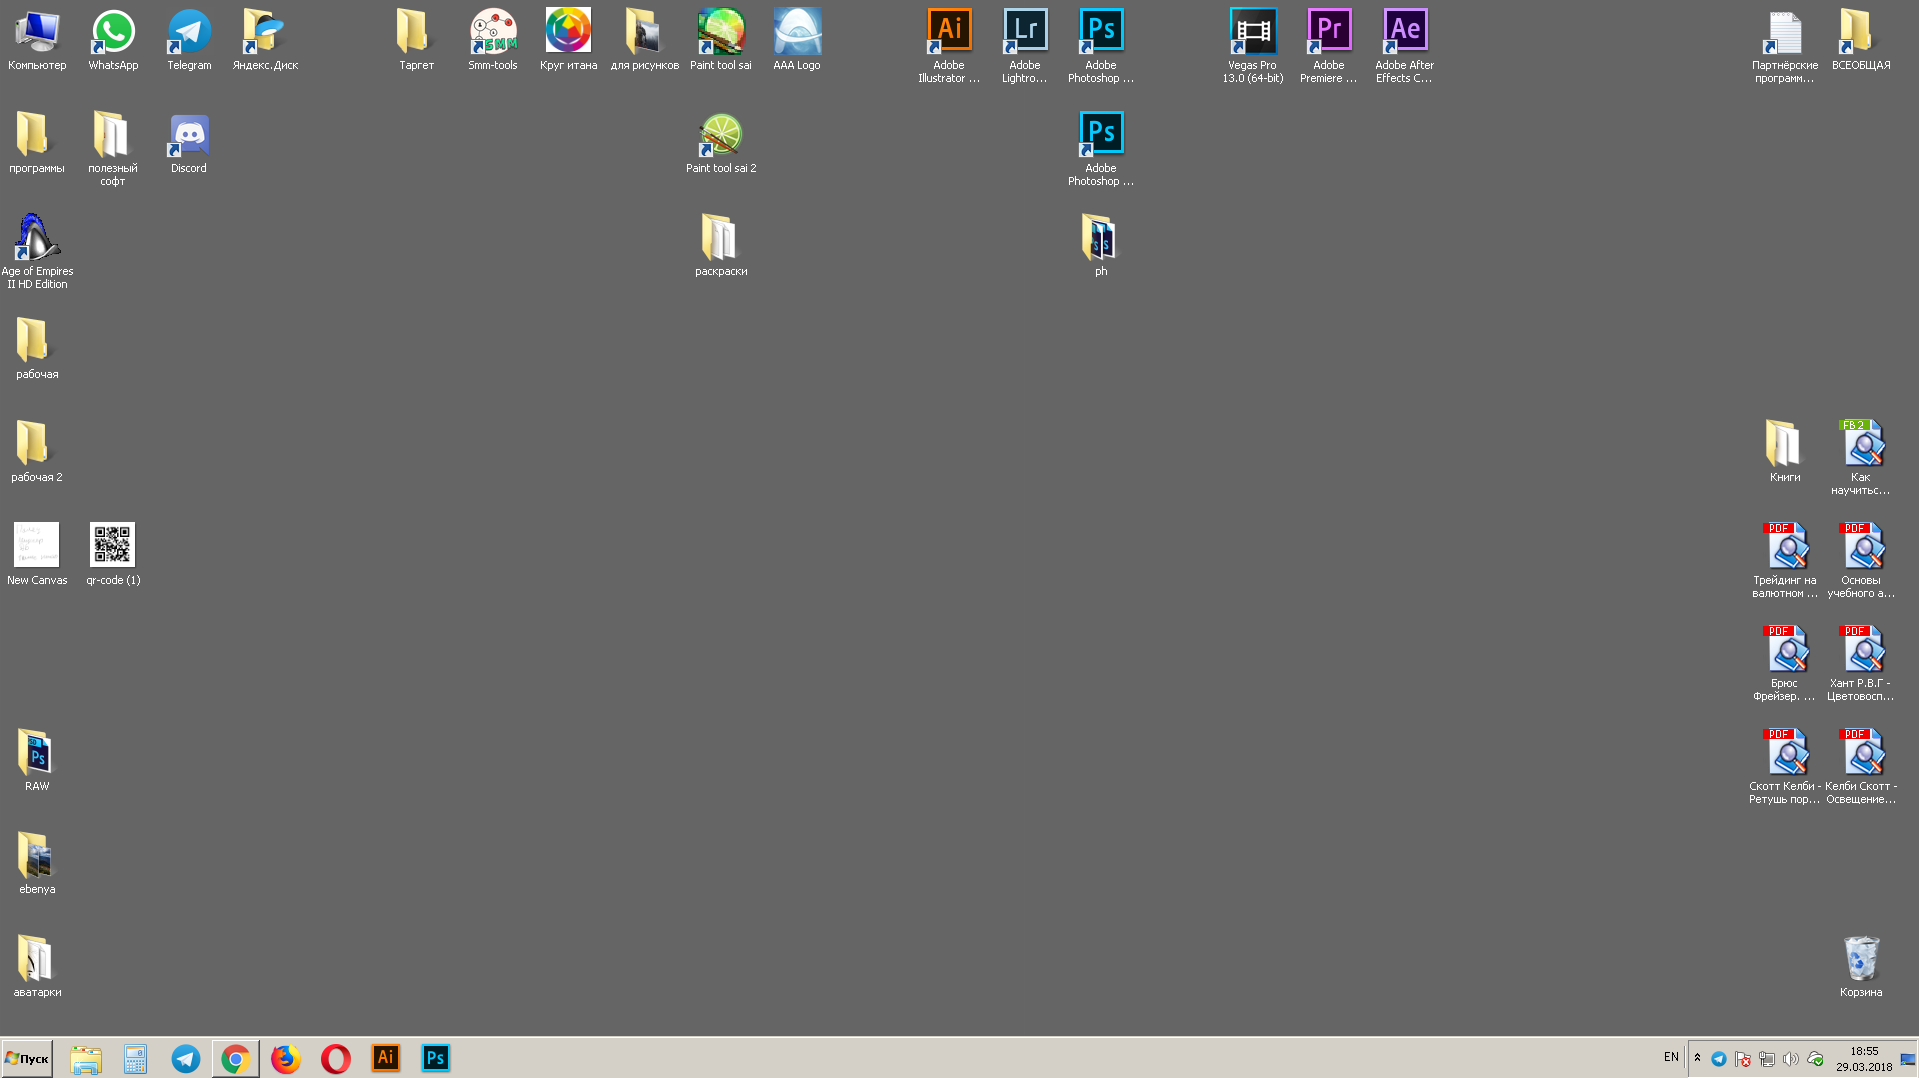Screen dimensions: 1919x1078
Task: Click the Telegram tray icon
Action: (x=1719, y=1059)
